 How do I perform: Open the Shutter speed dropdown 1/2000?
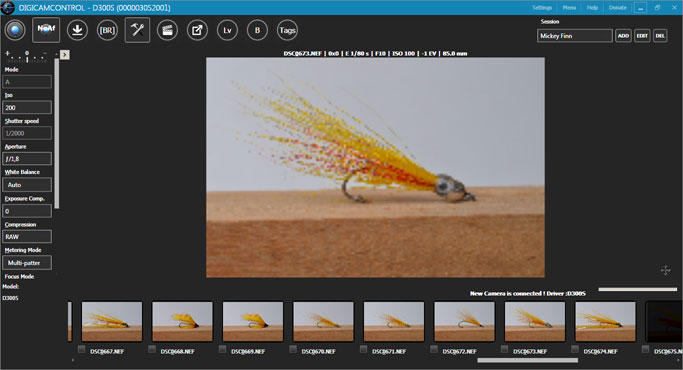click(27, 133)
